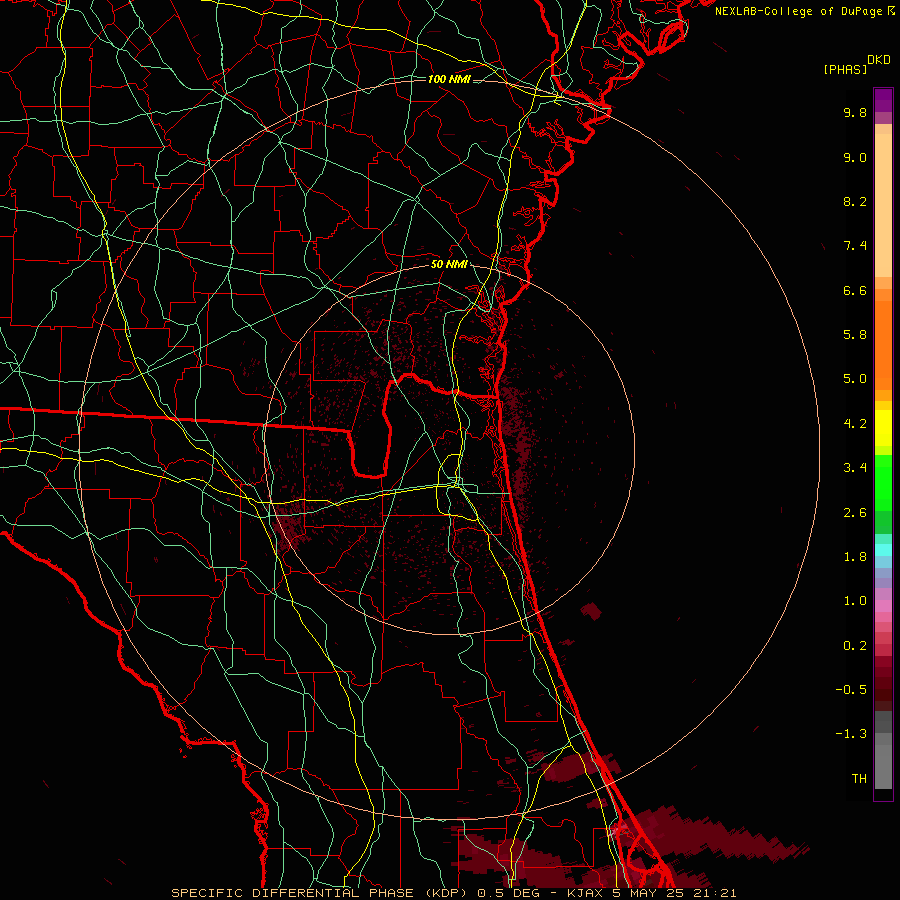
Task: Click the DKD label above the color scale
Action: [879, 60]
